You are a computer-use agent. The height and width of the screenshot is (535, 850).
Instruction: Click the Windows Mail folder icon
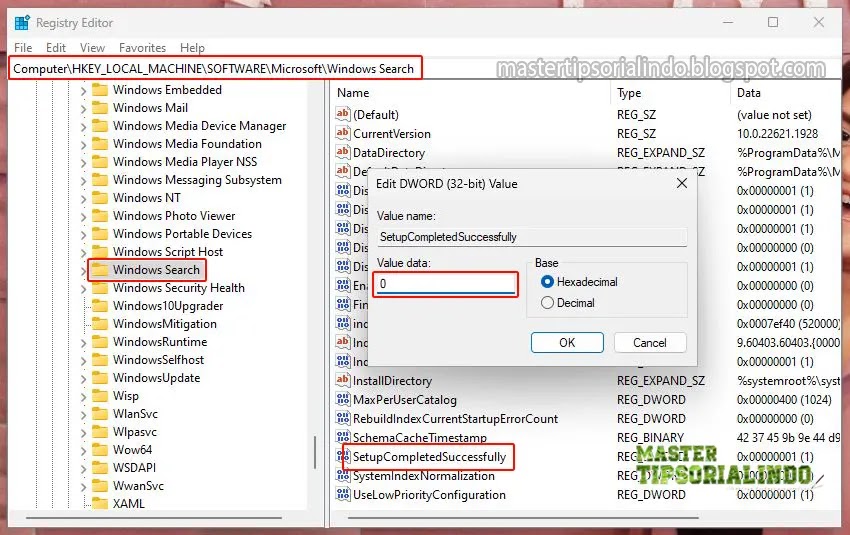tap(100, 107)
